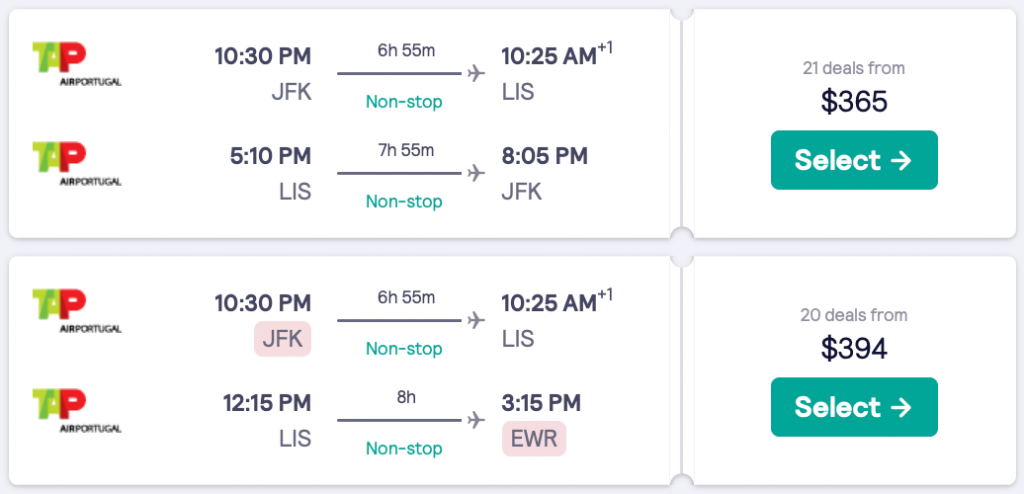The height and width of the screenshot is (494, 1024).
Task: Click the $394 price
Action: [854, 348]
